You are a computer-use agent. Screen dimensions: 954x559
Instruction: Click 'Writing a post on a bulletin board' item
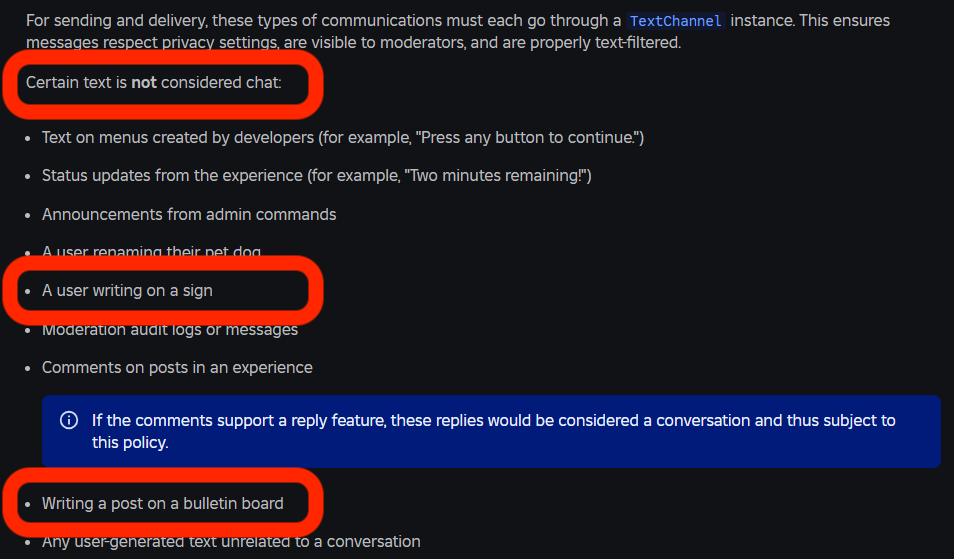click(x=162, y=504)
